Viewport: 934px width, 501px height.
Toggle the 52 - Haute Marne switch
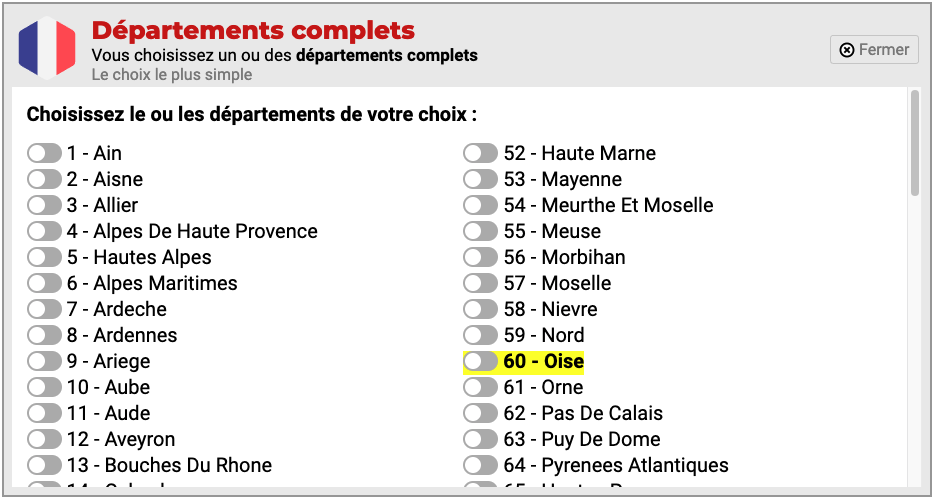(480, 153)
